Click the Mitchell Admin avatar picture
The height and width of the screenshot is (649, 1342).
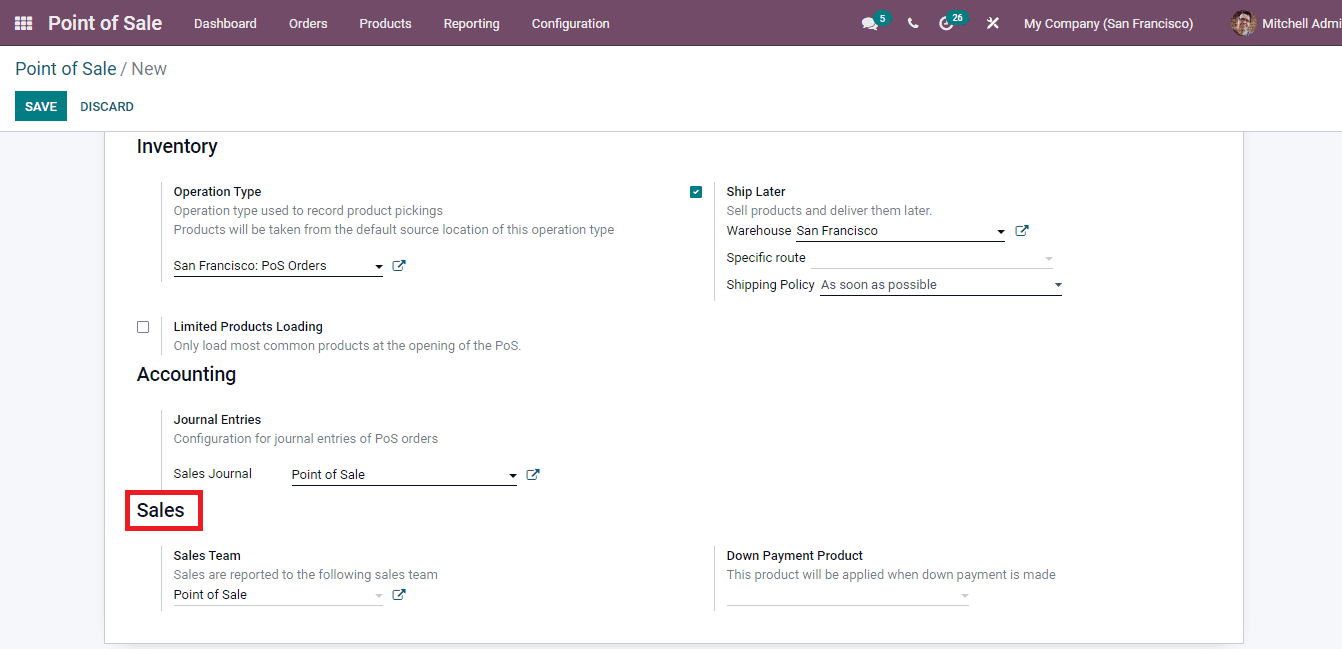(x=1242, y=23)
